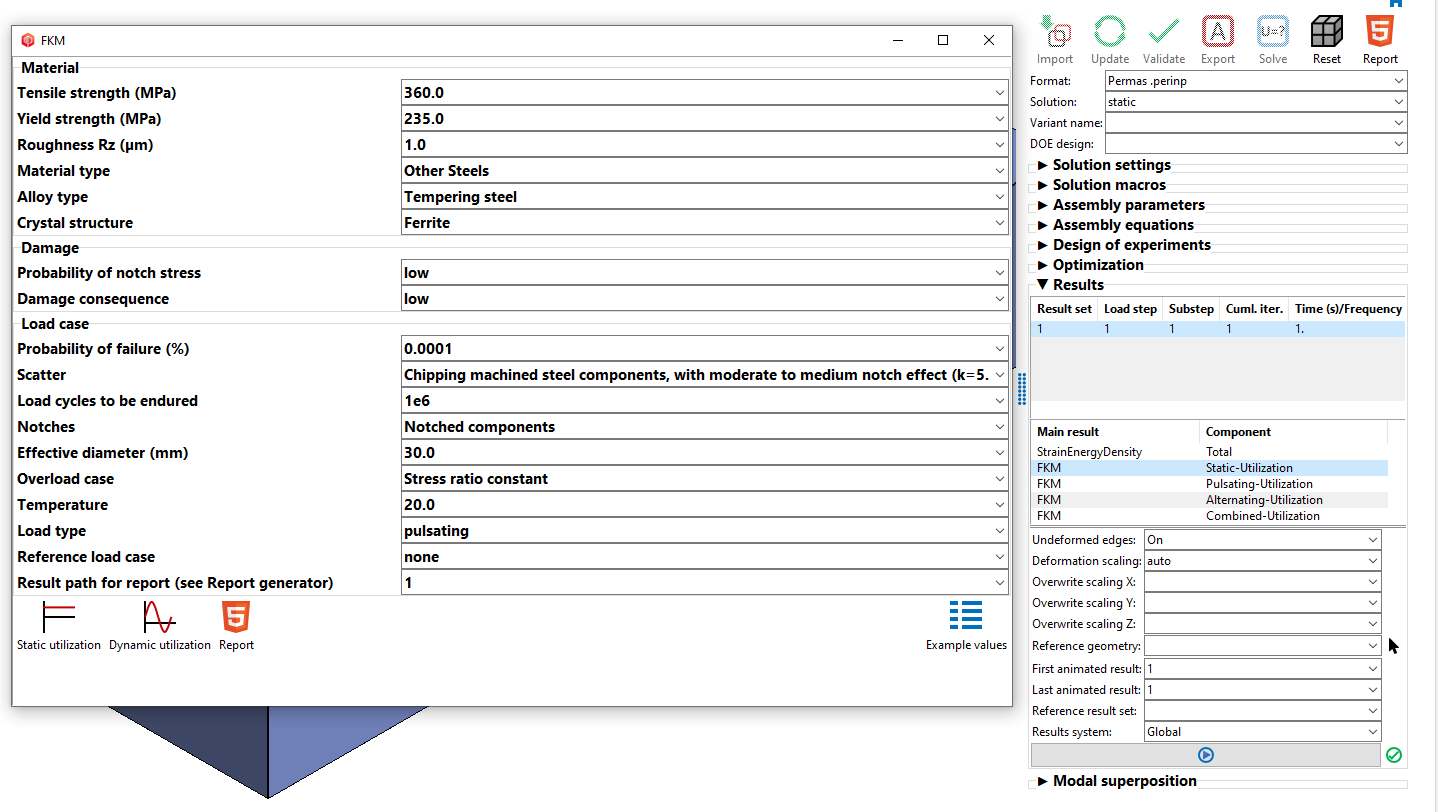Open the Scatter dropdown
The width and height of the screenshot is (1438, 812).
(x=1000, y=375)
